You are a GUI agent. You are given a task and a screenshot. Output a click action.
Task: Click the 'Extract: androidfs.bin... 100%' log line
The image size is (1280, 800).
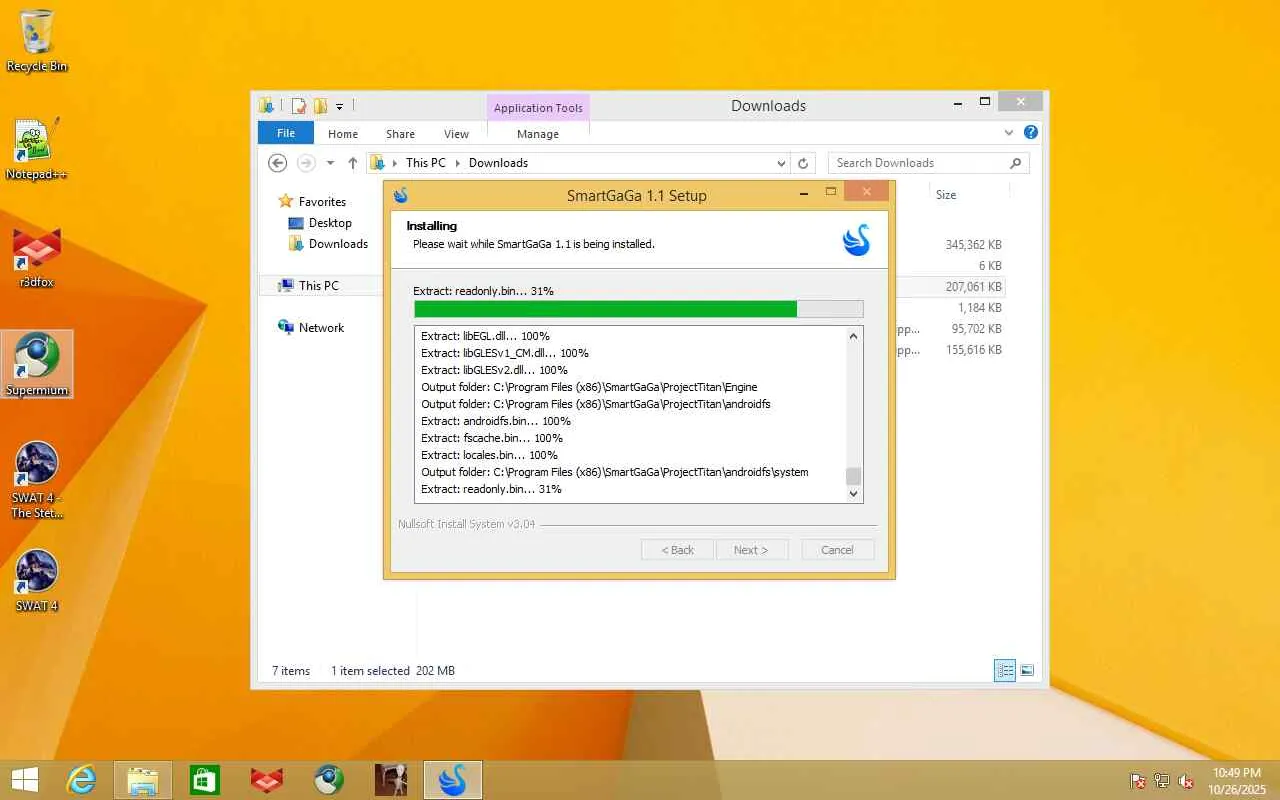coord(496,421)
